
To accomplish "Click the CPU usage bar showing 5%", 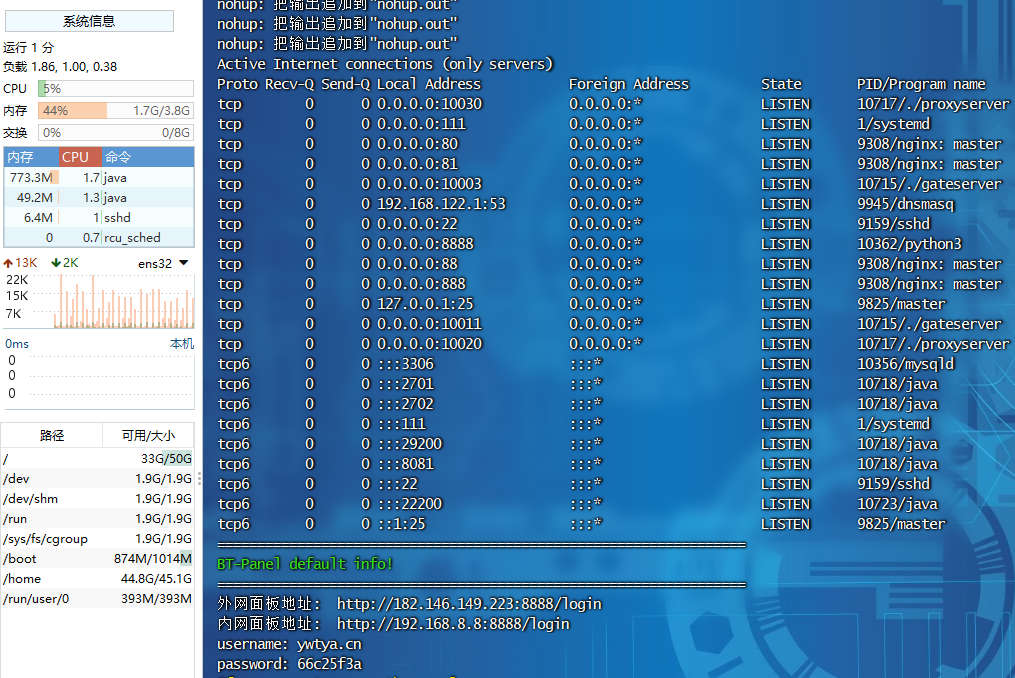I will [116, 89].
